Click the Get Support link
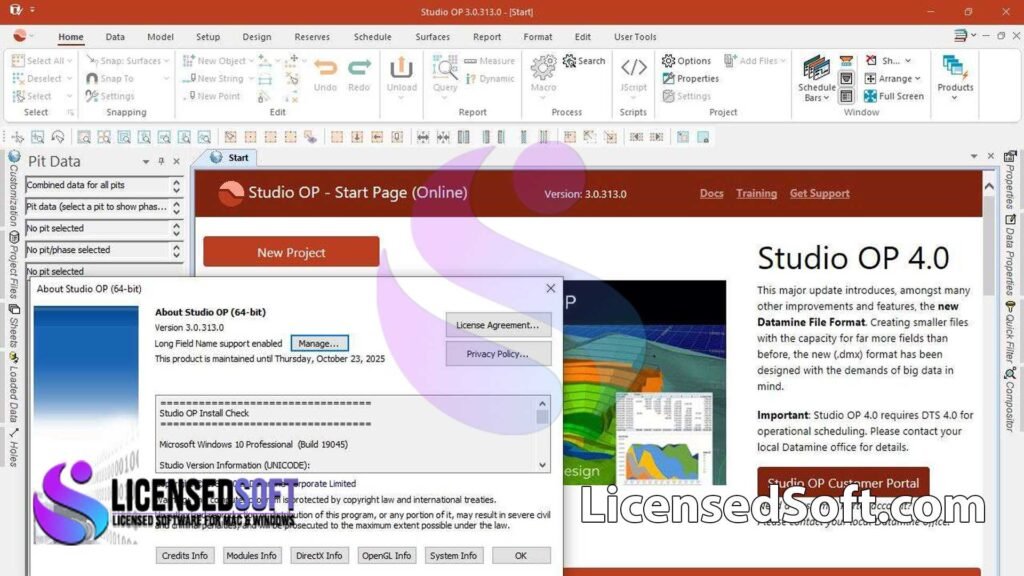This screenshot has width=1024, height=576. [x=819, y=193]
